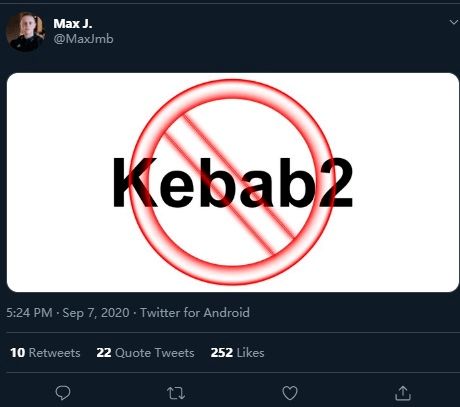Open Max J.'s profile picture
The width and height of the screenshot is (460, 407).
[26, 31]
